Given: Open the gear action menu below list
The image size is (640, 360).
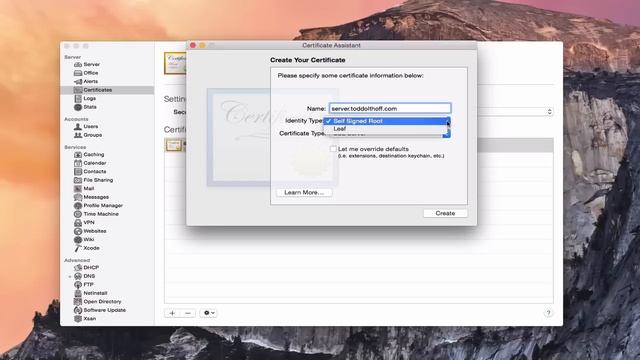Looking at the screenshot, I should click(x=208, y=313).
